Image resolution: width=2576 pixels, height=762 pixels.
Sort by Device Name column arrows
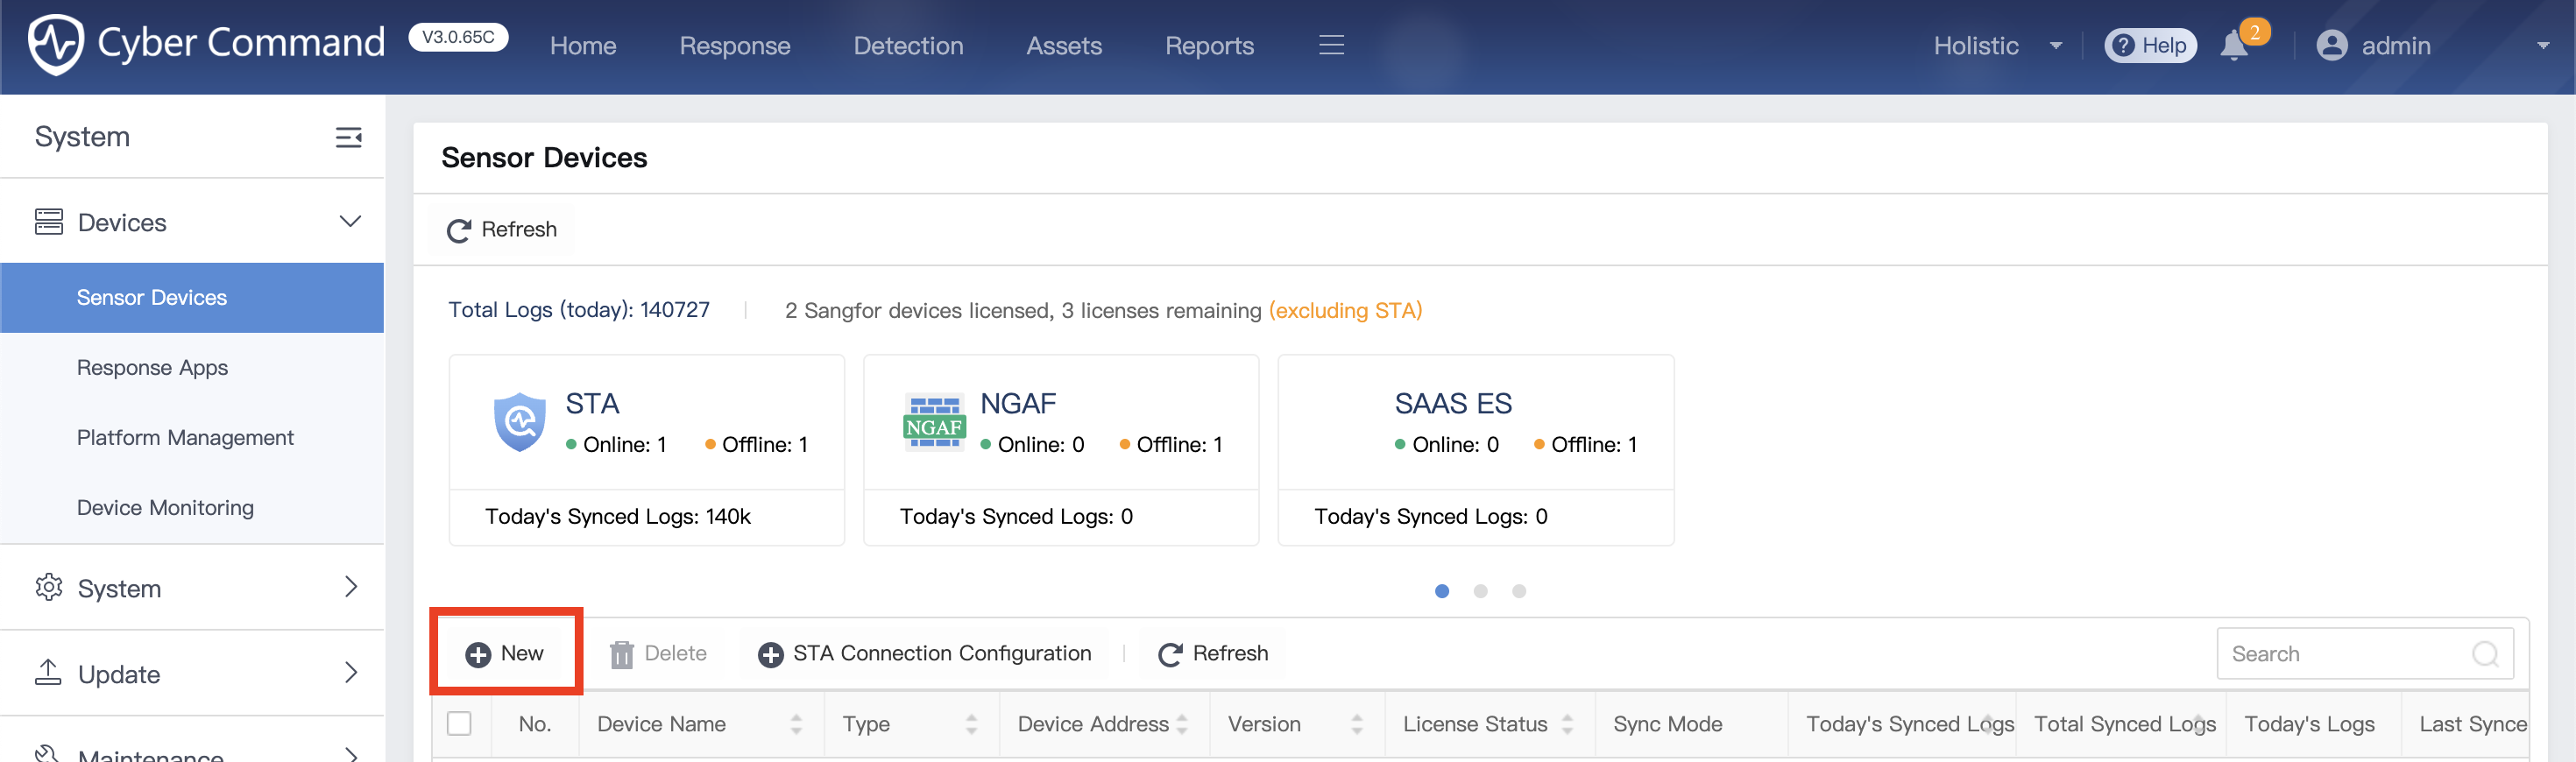[796, 724]
